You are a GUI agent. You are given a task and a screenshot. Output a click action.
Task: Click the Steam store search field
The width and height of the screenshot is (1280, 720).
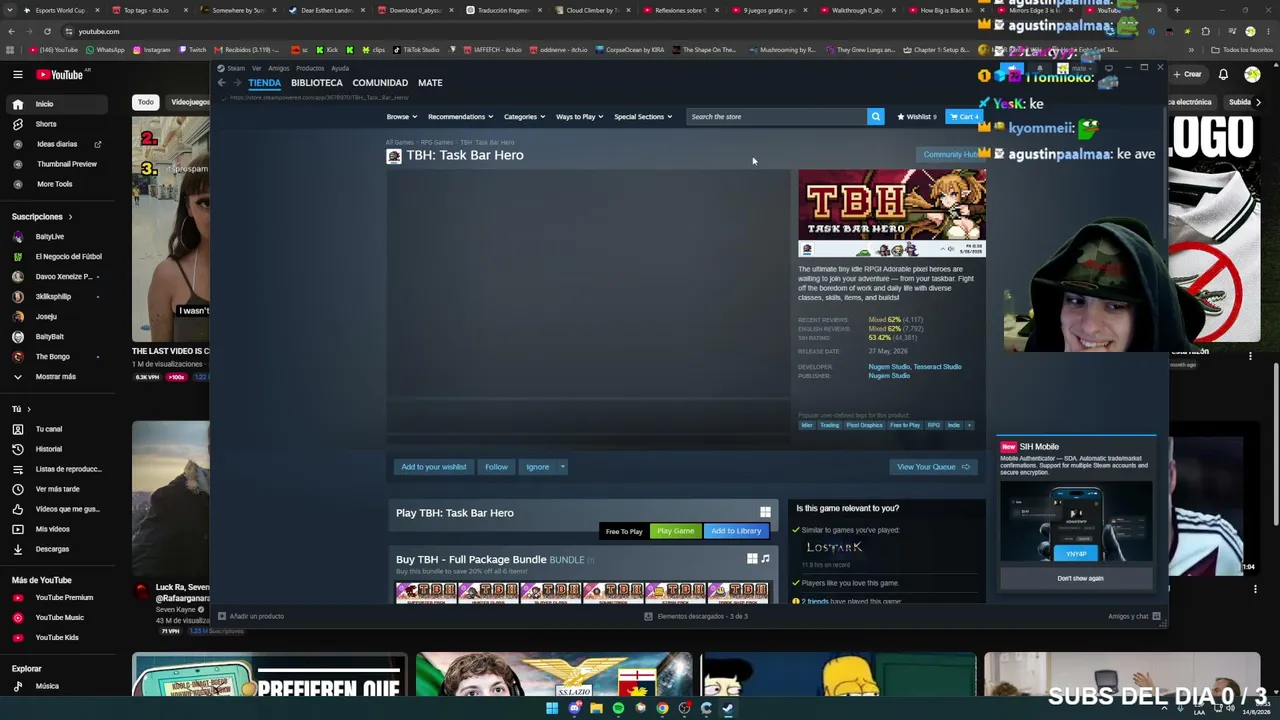(x=776, y=117)
